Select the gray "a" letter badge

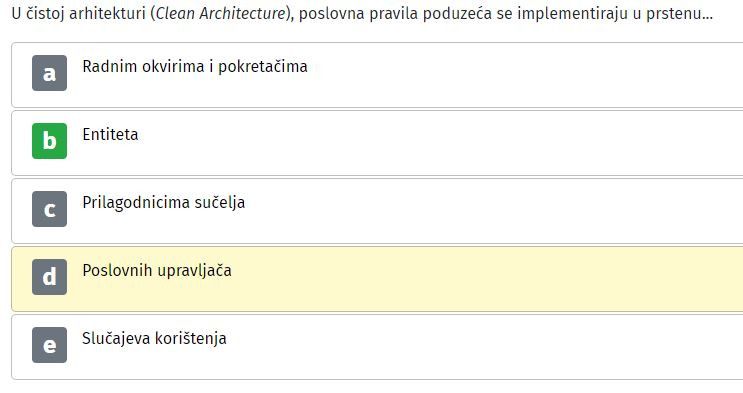49,73
